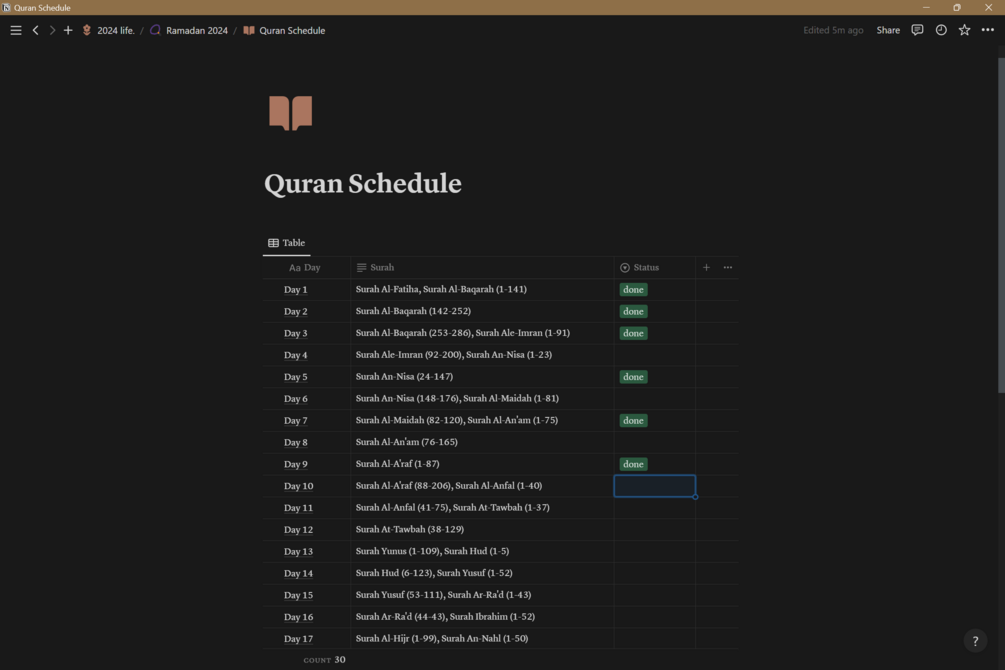Select the Day 8 title cell
The height and width of the screenshot is (670, 1005).
point(306,442)
